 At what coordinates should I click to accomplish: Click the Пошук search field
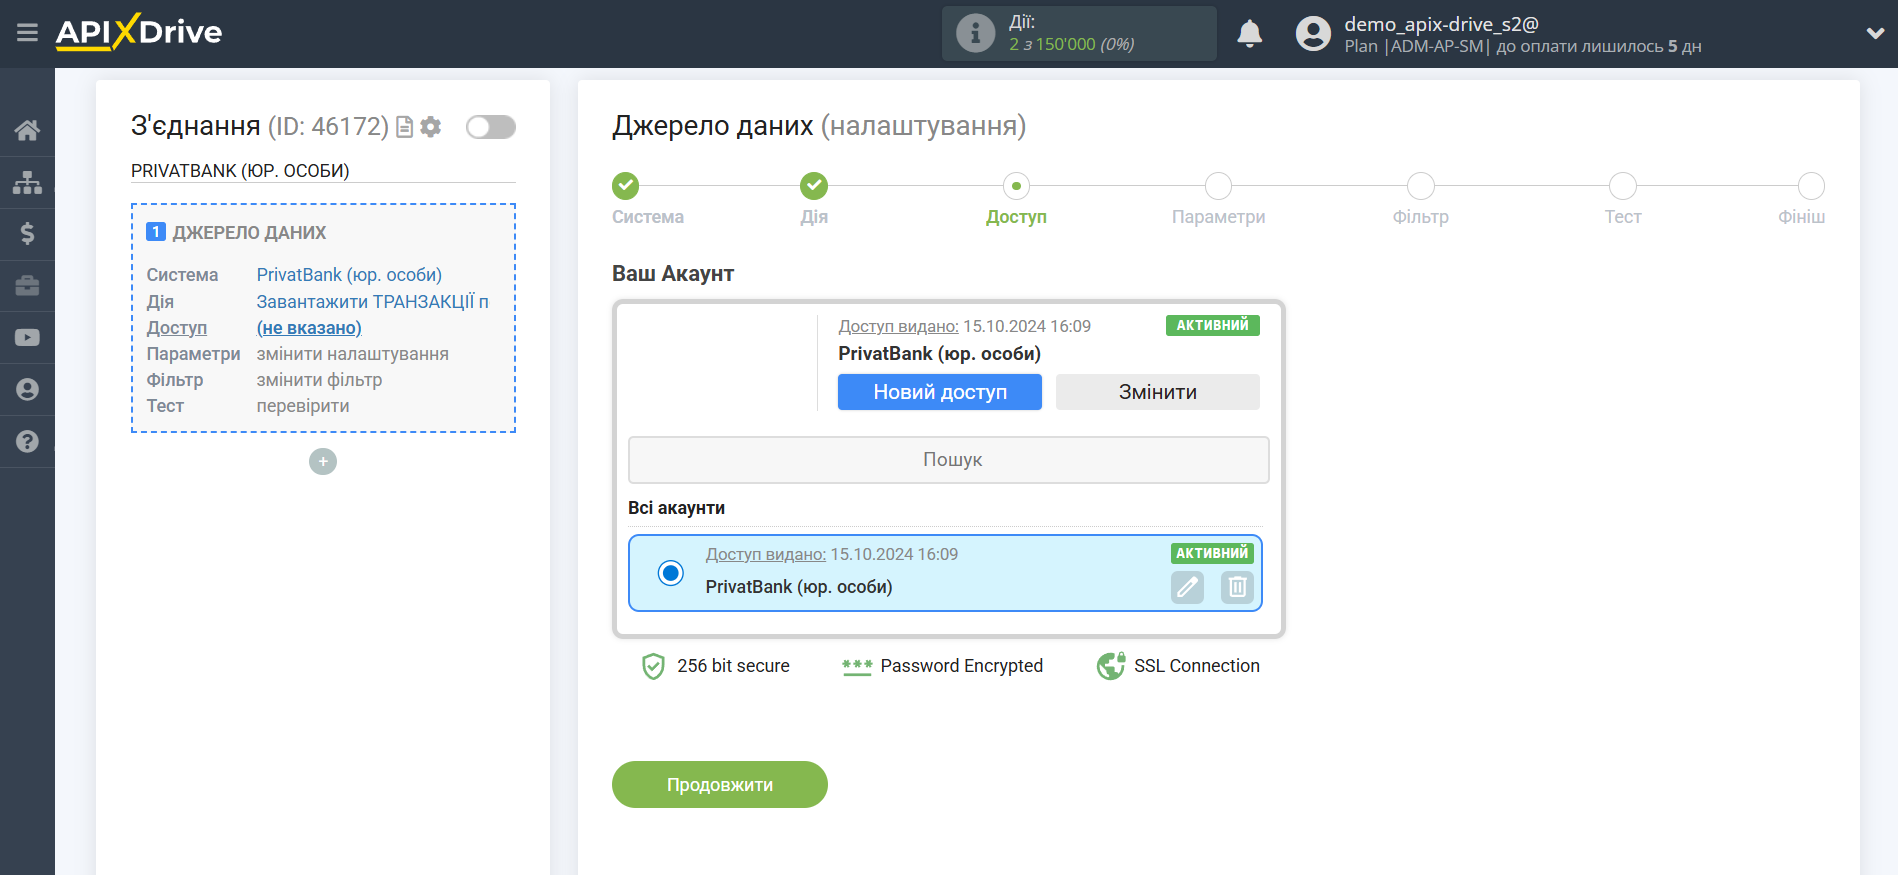coord(948,460)
